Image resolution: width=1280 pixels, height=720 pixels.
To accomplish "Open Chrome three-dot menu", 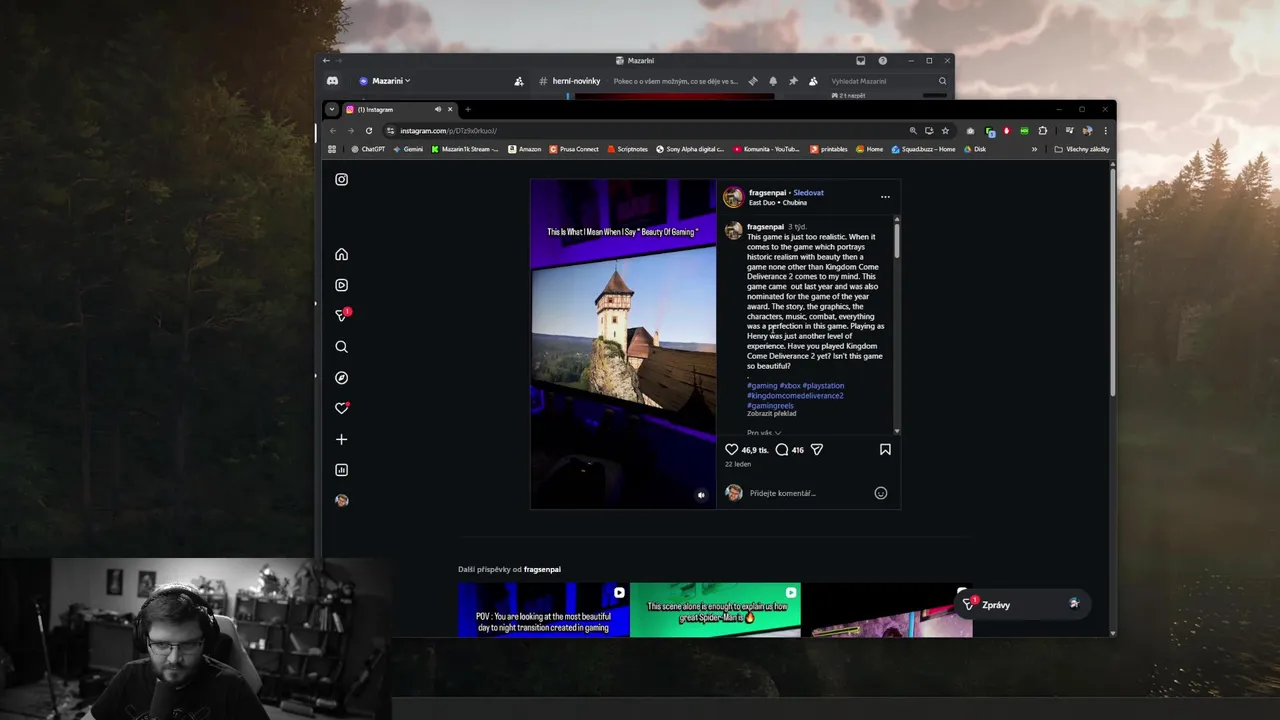I will click(x=1105, y=131).
